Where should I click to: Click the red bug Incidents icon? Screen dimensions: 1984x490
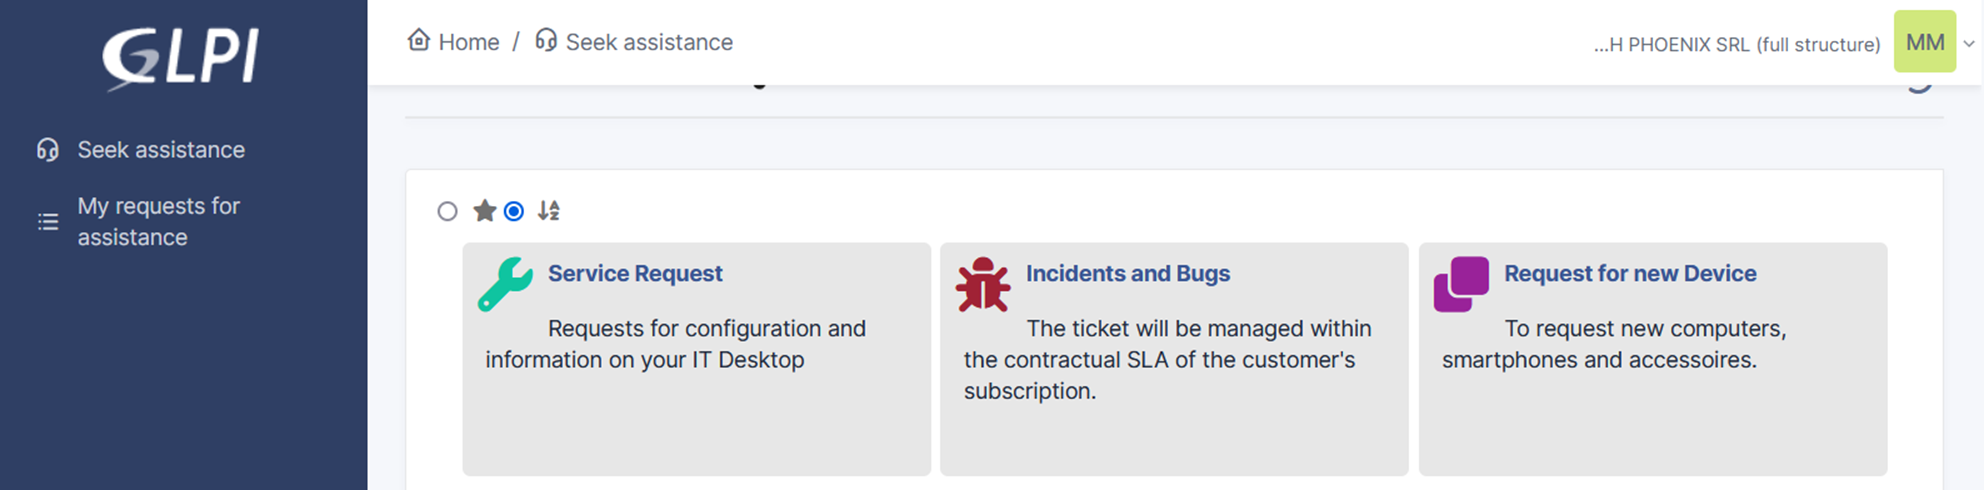pyautogui.click(x=983, y=285)
